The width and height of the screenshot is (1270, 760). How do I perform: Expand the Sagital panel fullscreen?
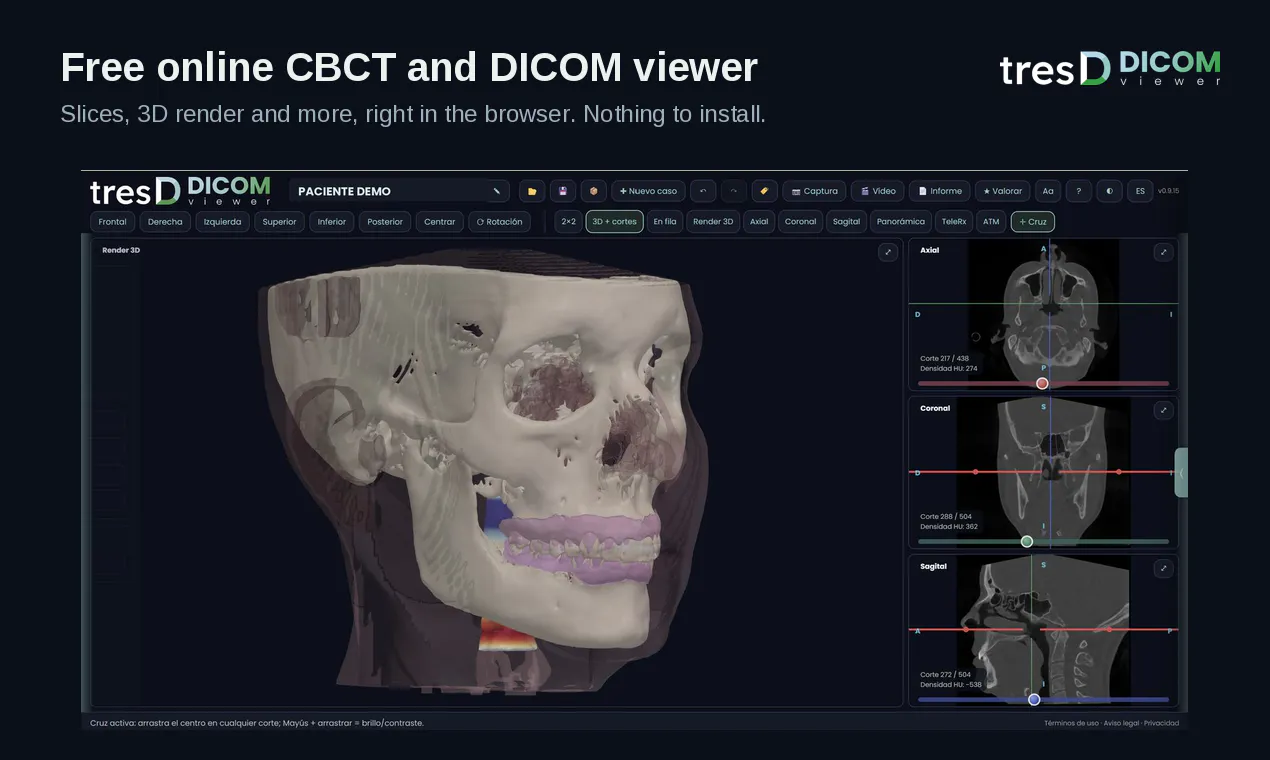click(1163, 568)
